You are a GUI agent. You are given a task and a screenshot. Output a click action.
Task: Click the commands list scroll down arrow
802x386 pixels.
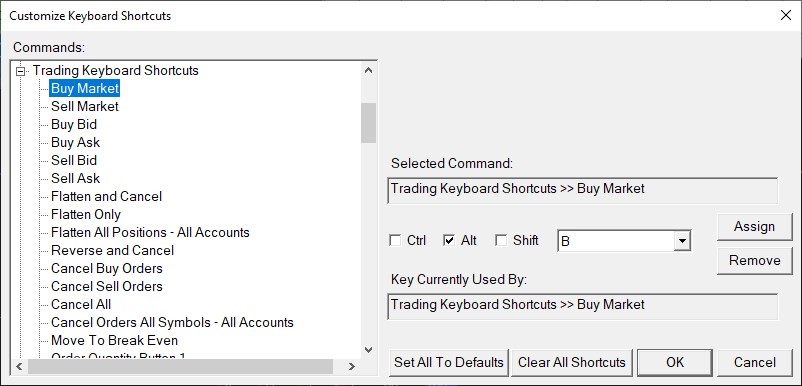point(368,350)
